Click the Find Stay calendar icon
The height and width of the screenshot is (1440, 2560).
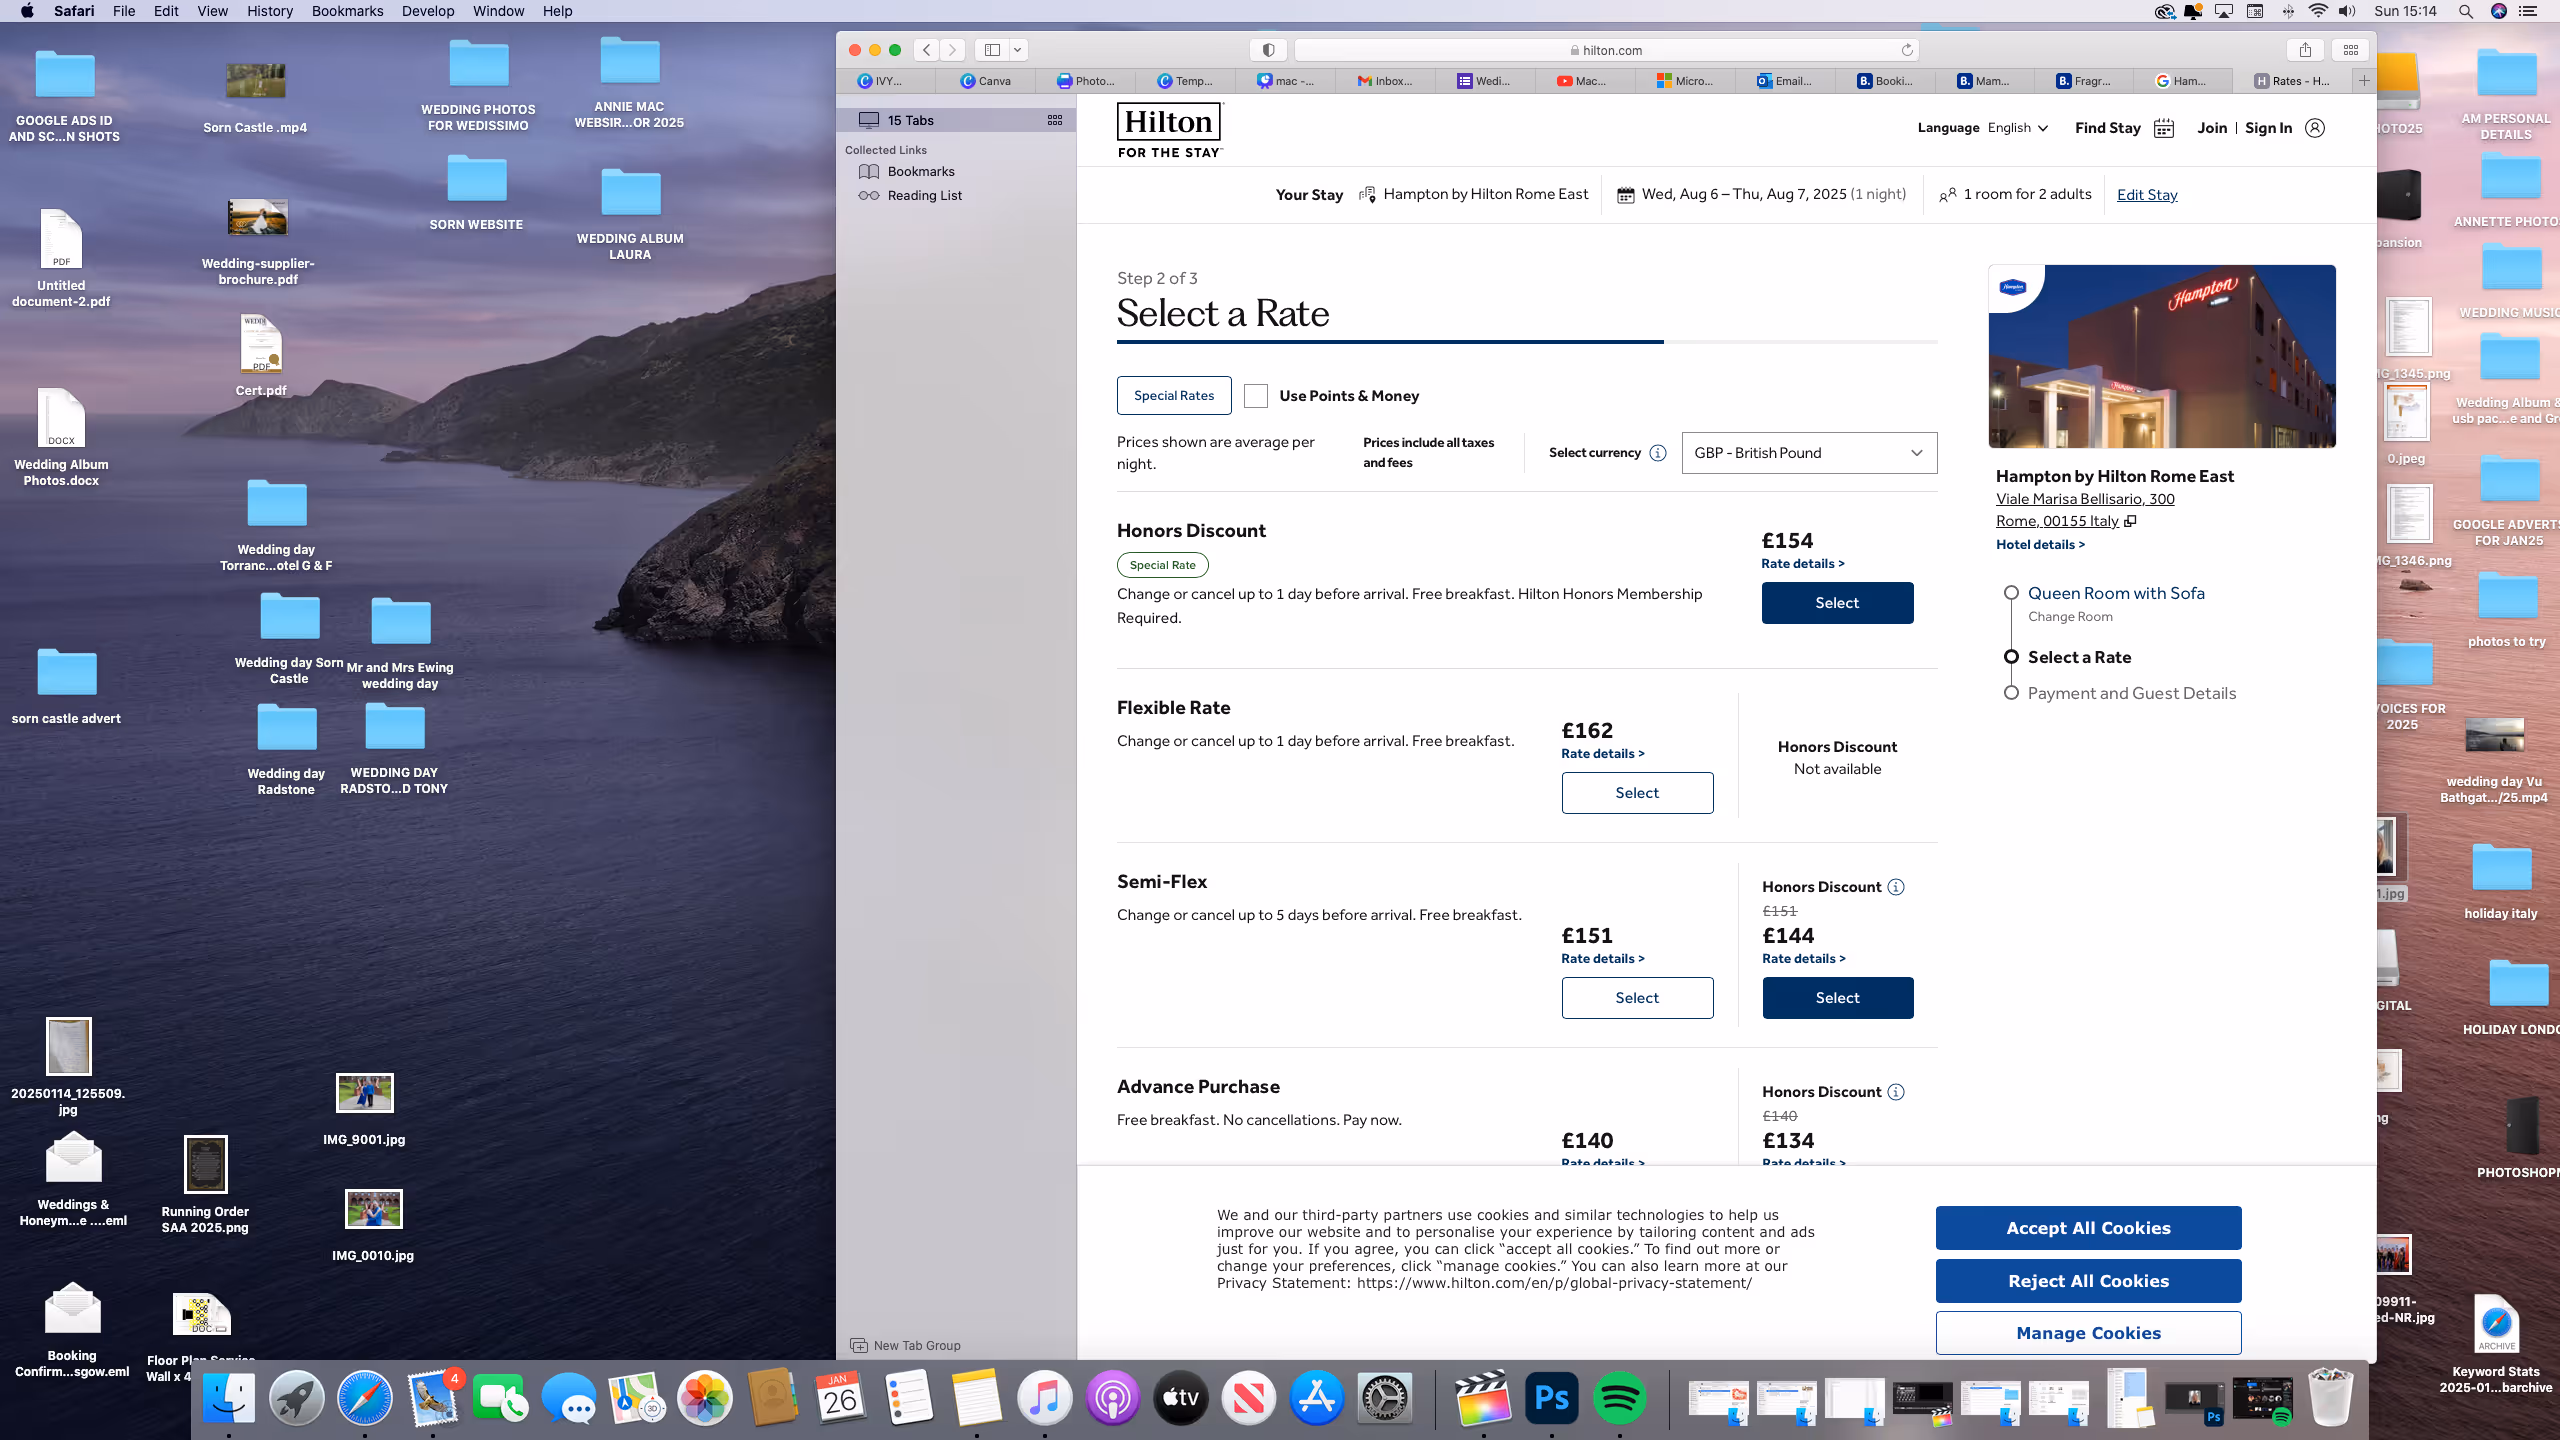[x=2163, y=128]
